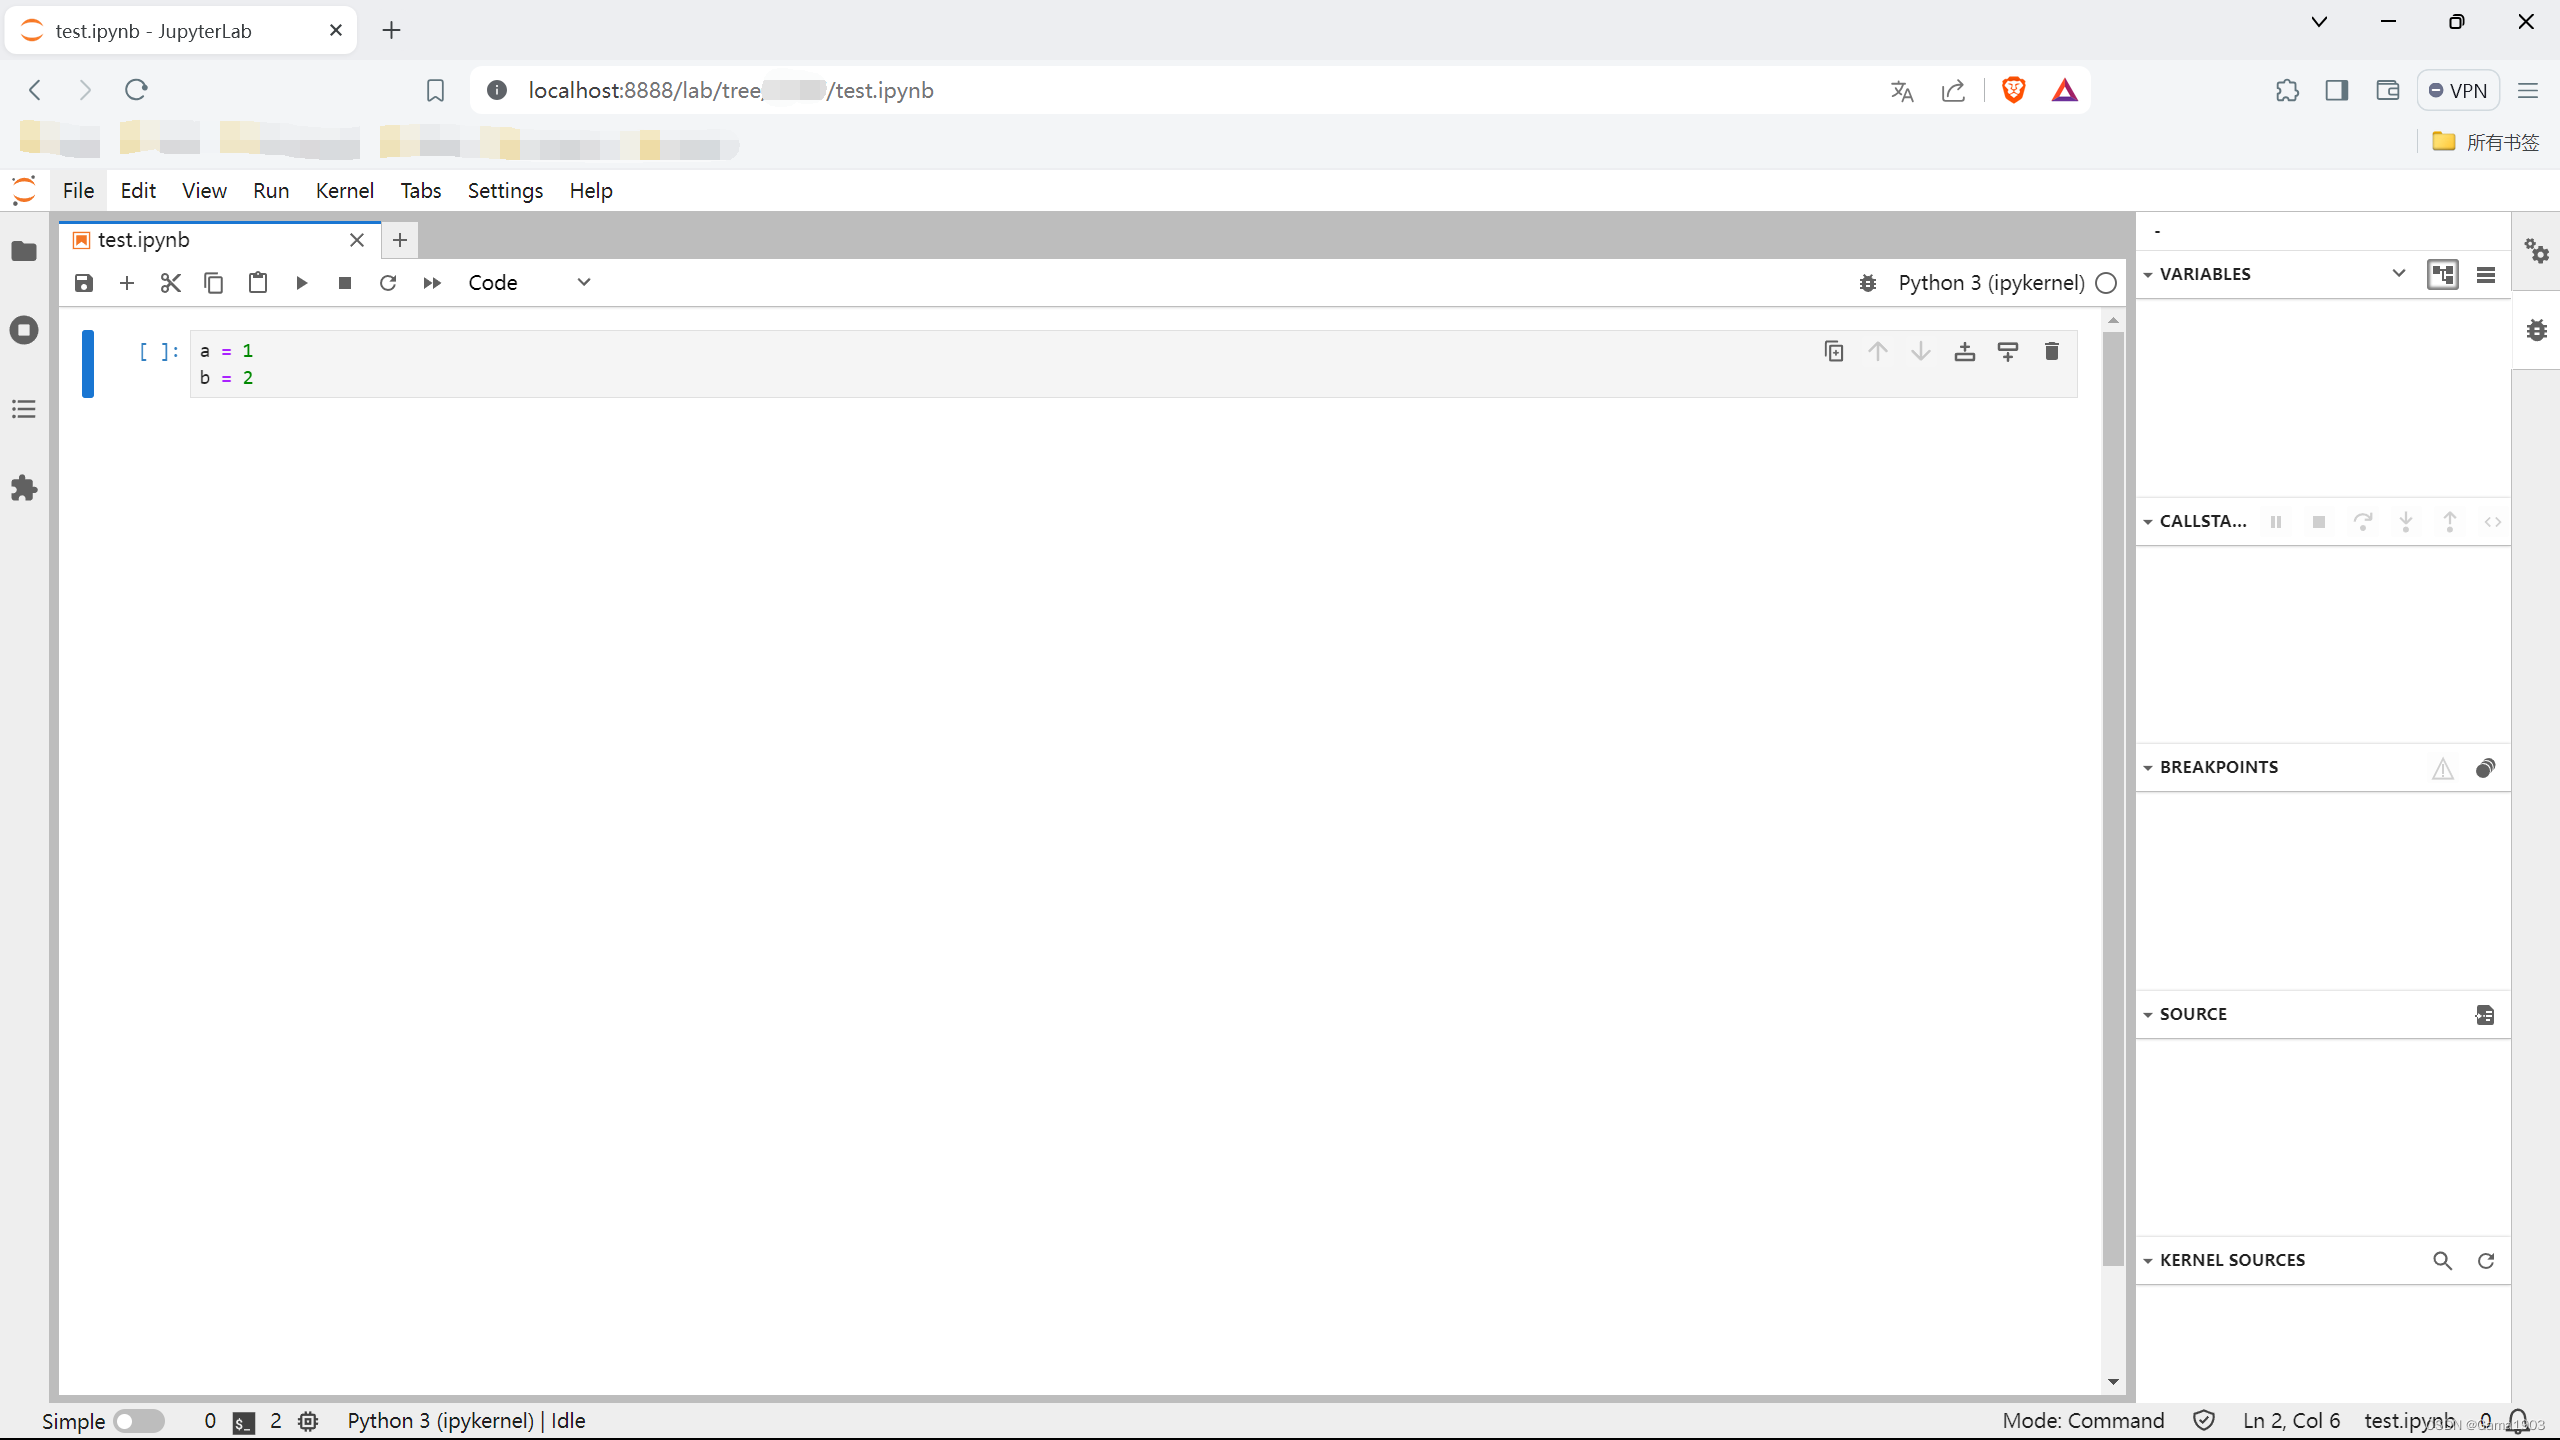Duplicate the current cell

click(1833, 351)
